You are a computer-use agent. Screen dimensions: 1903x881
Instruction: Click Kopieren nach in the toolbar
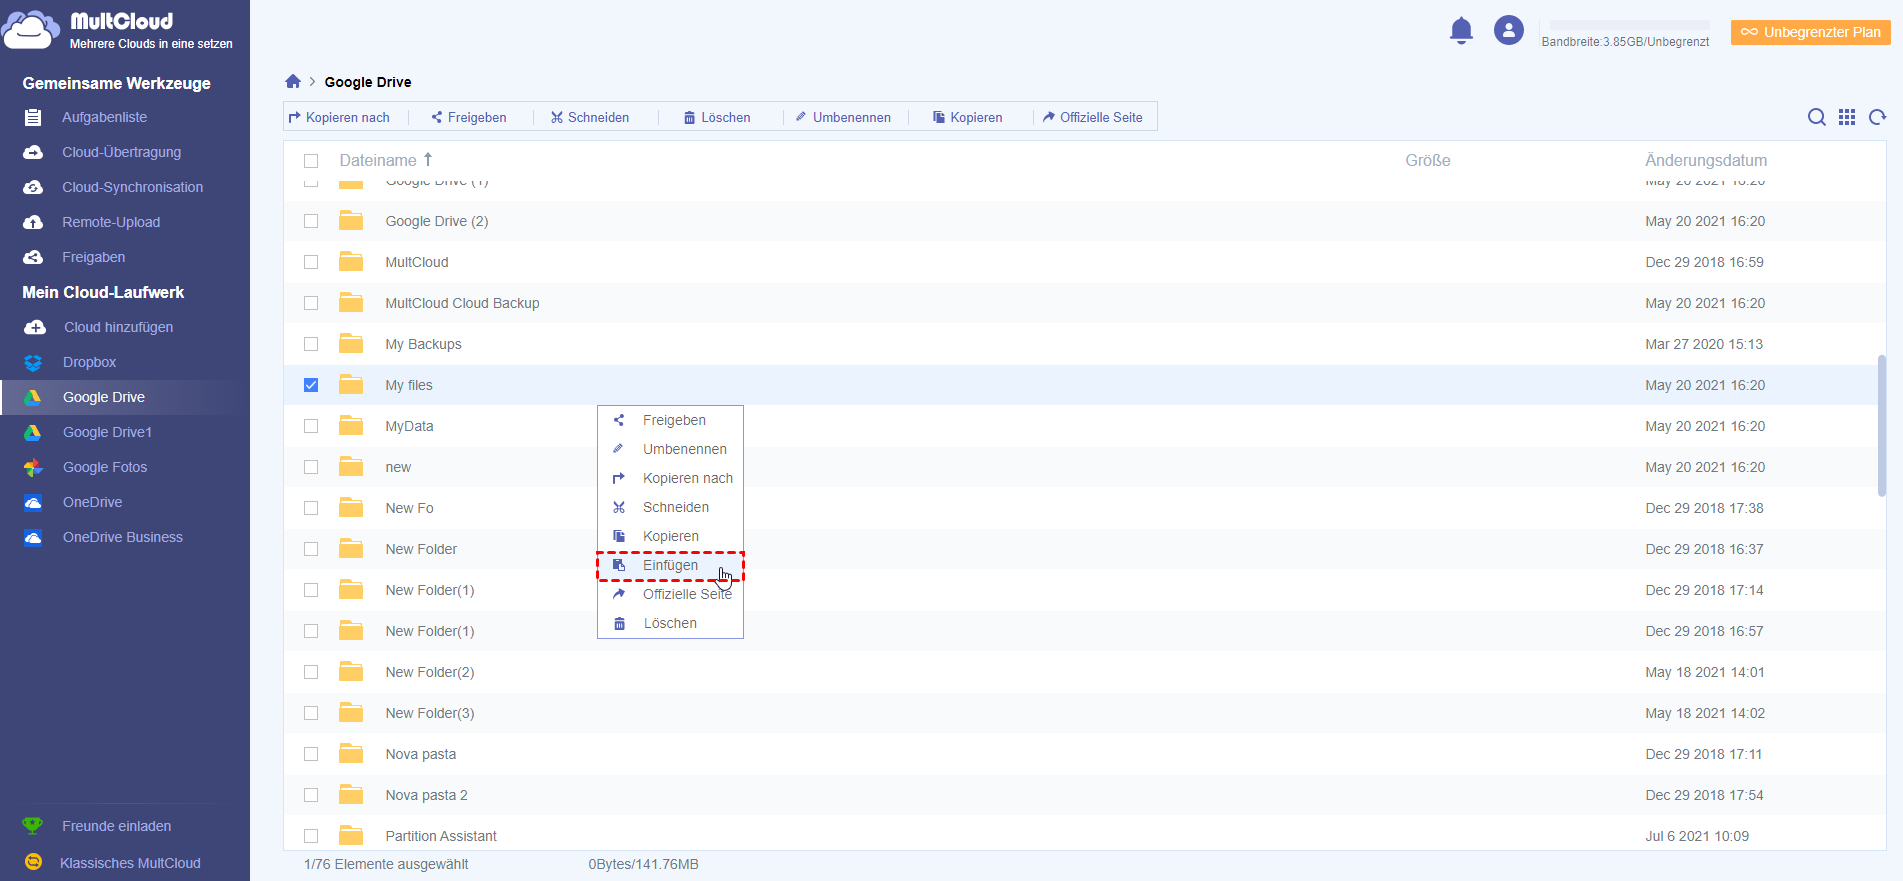(x=340, y=117)
